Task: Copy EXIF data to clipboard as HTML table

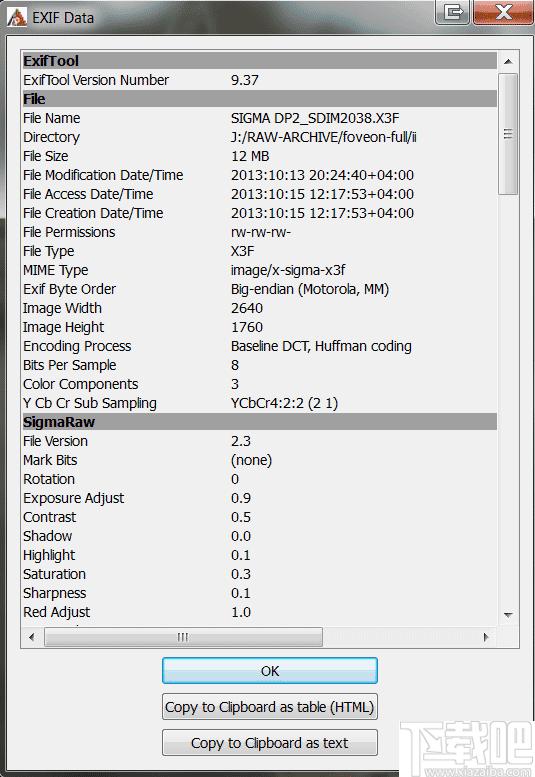Action: (x=270, y=707)
